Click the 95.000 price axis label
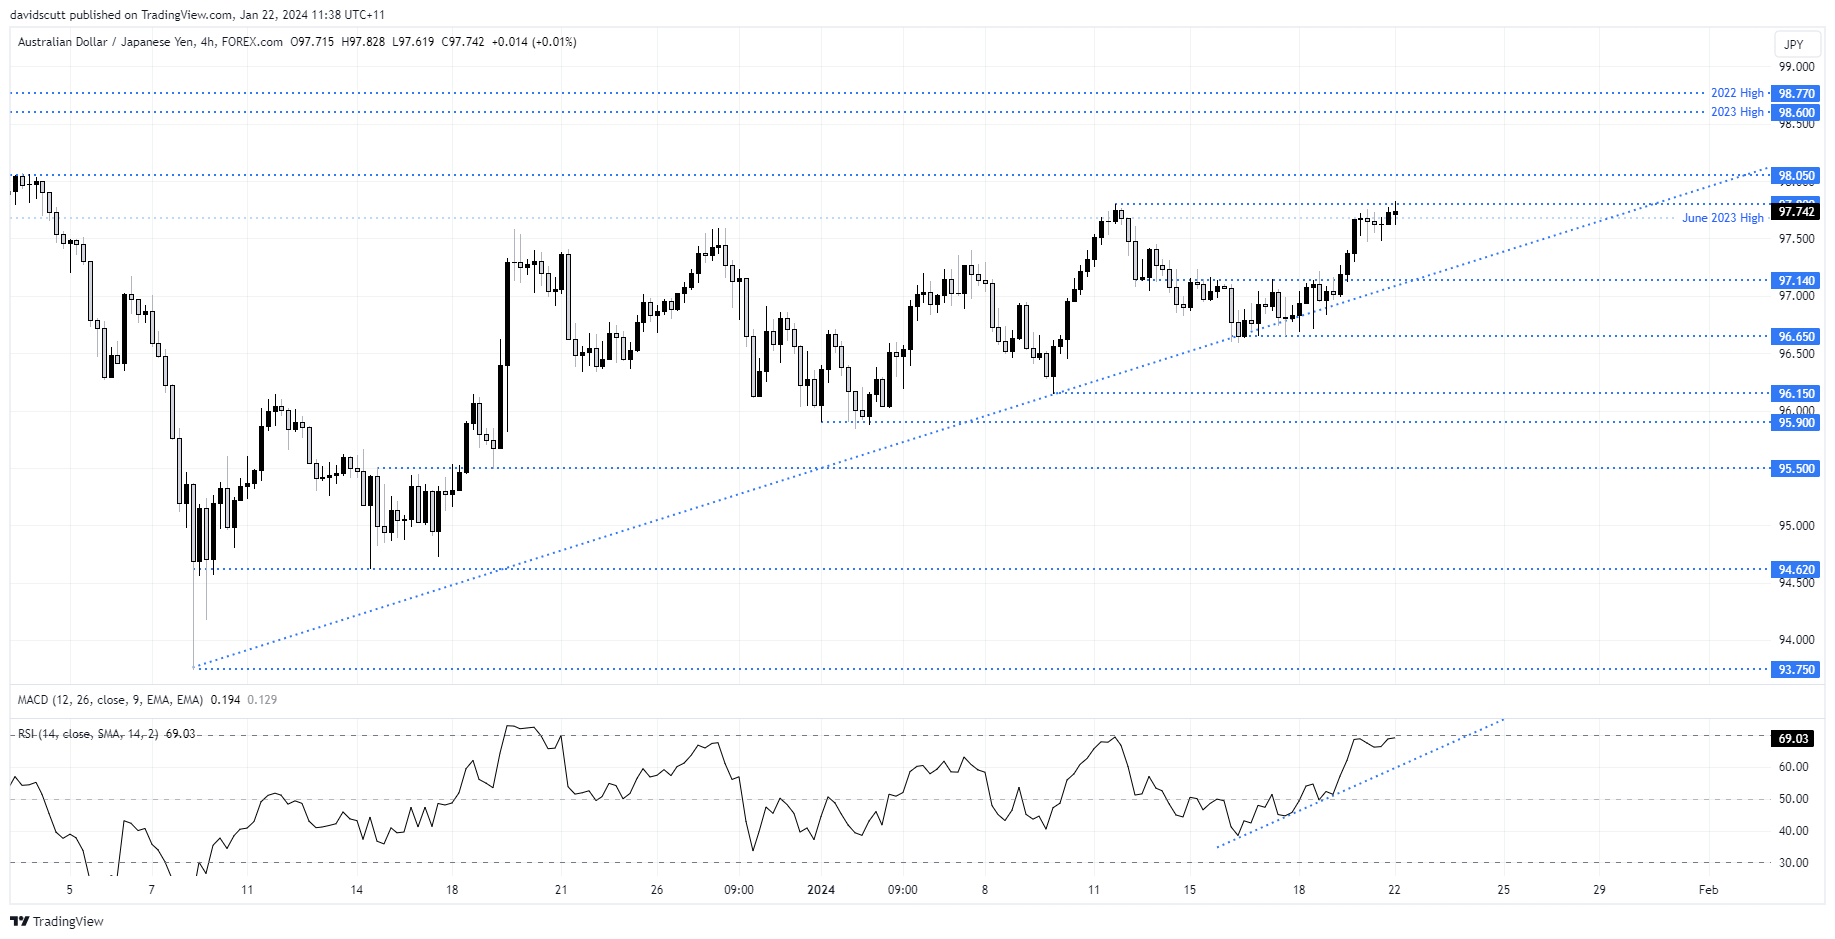The height and width of the screenshot is (939, 1835). [1796, 526]
